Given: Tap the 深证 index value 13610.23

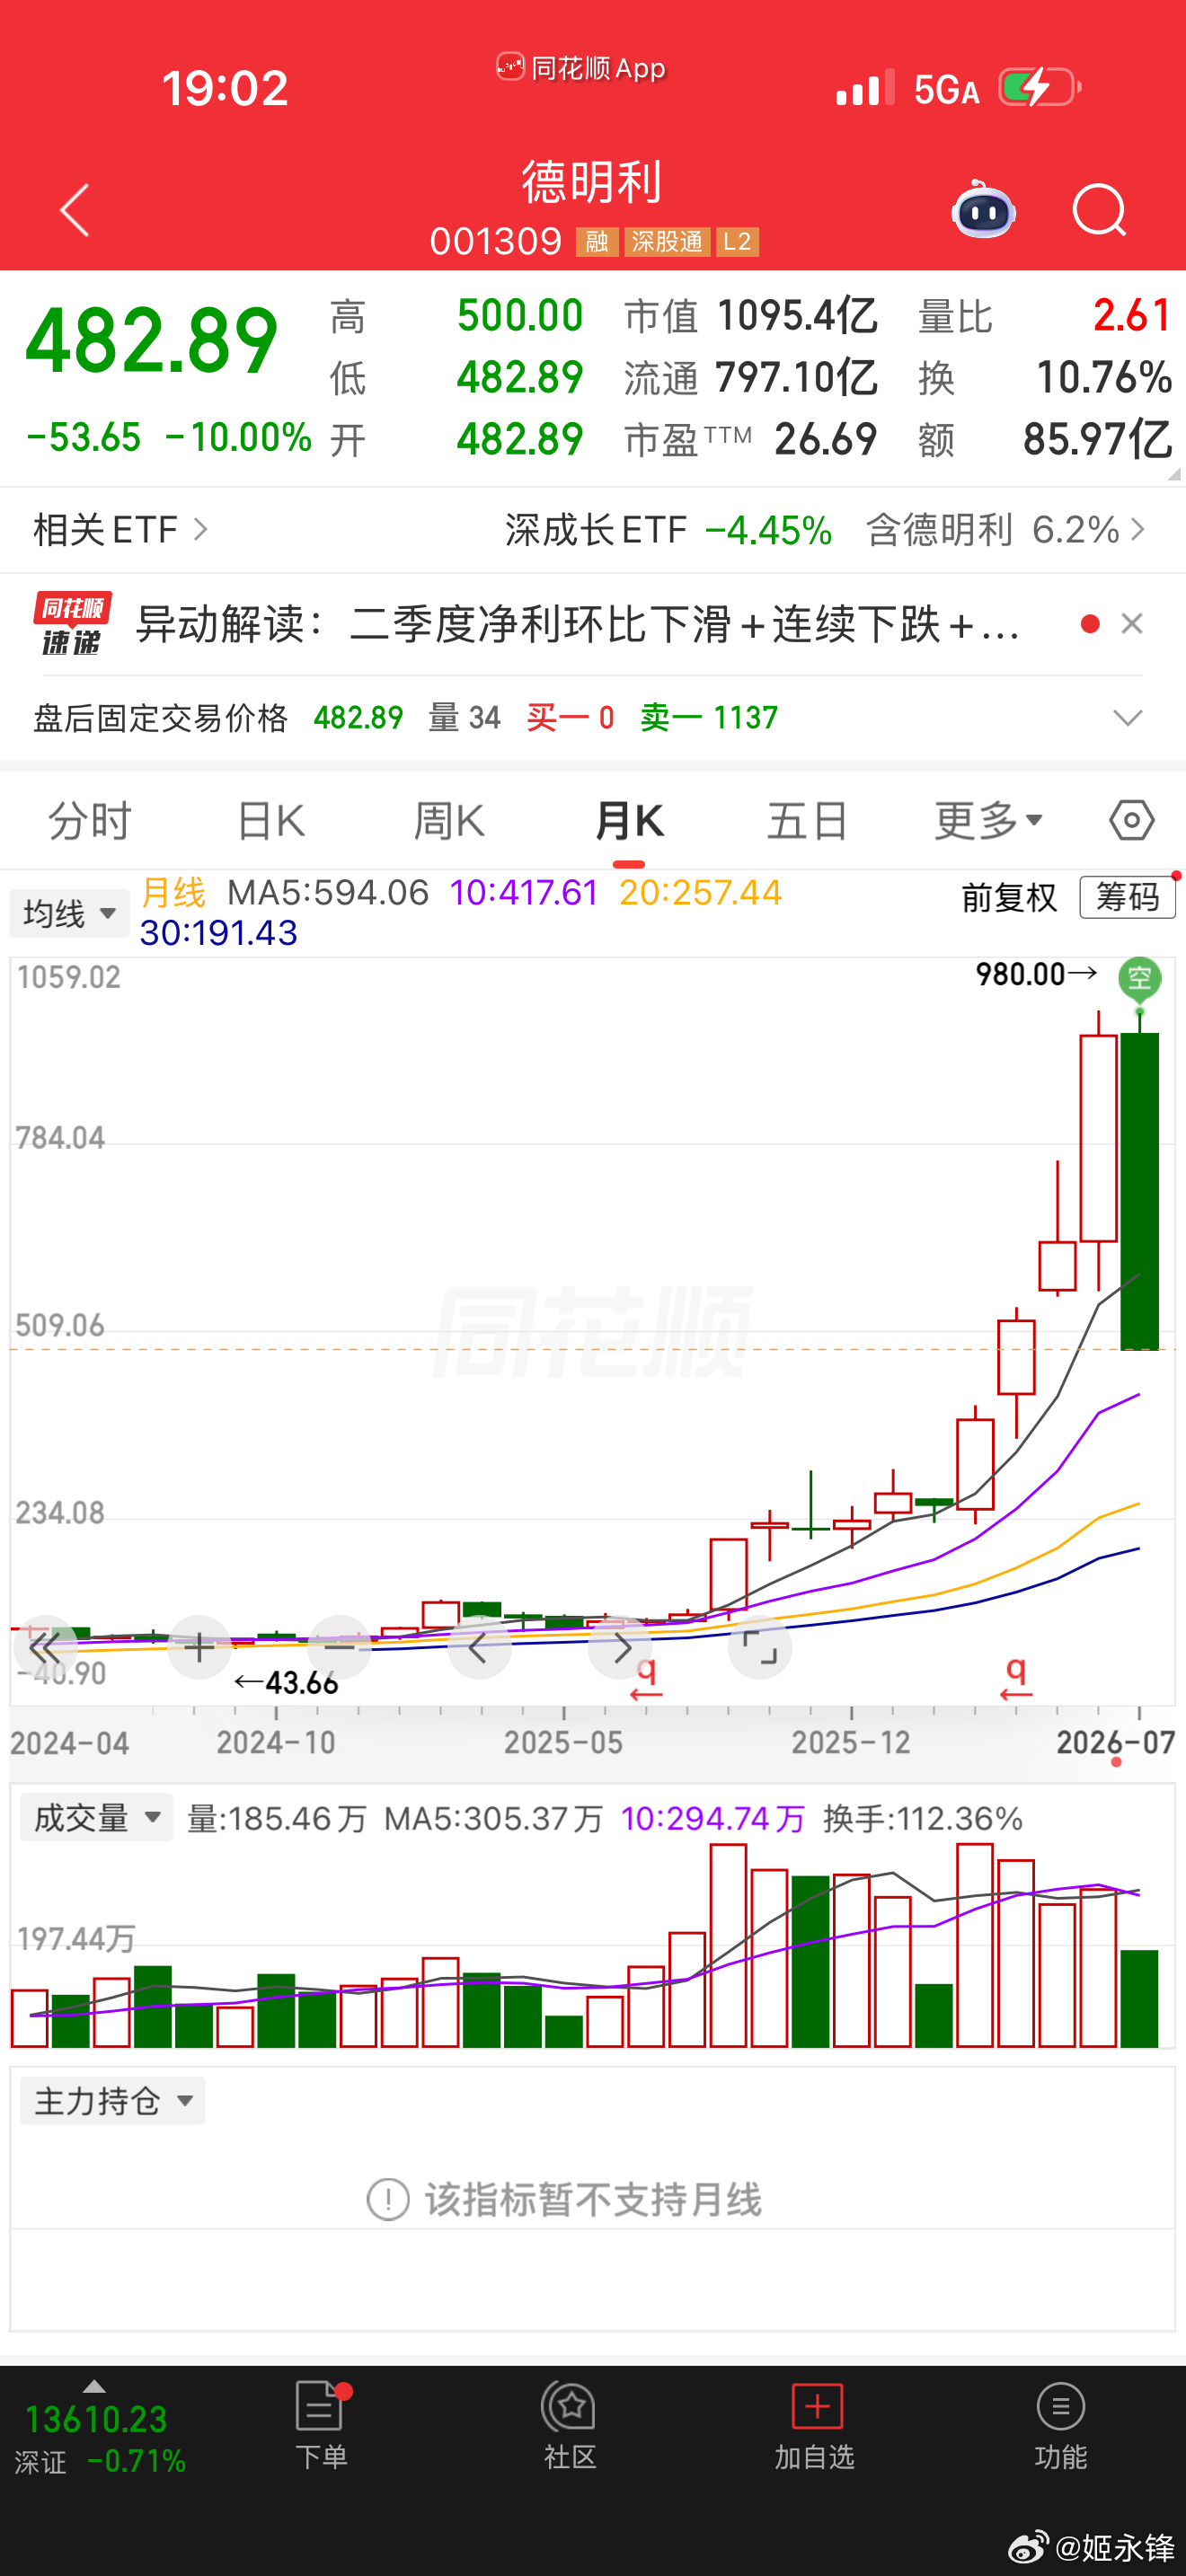Looking at the screenshot, I should [x=96, y=2420].
